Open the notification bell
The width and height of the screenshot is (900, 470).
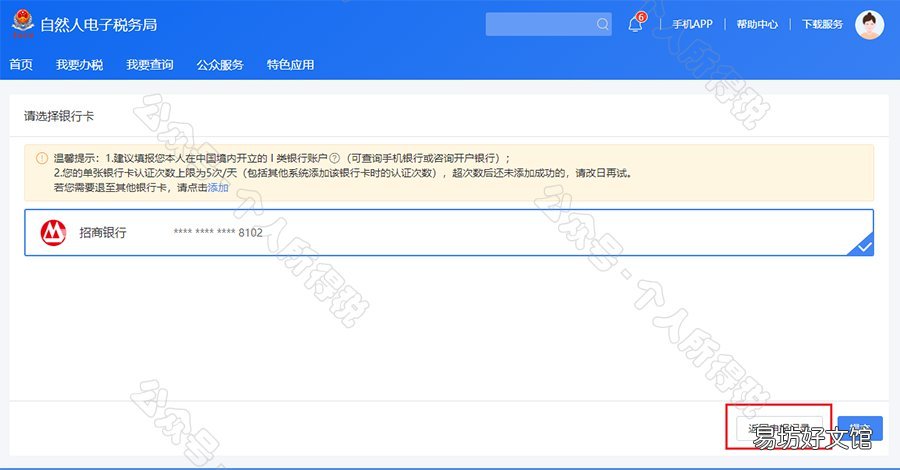635,24
